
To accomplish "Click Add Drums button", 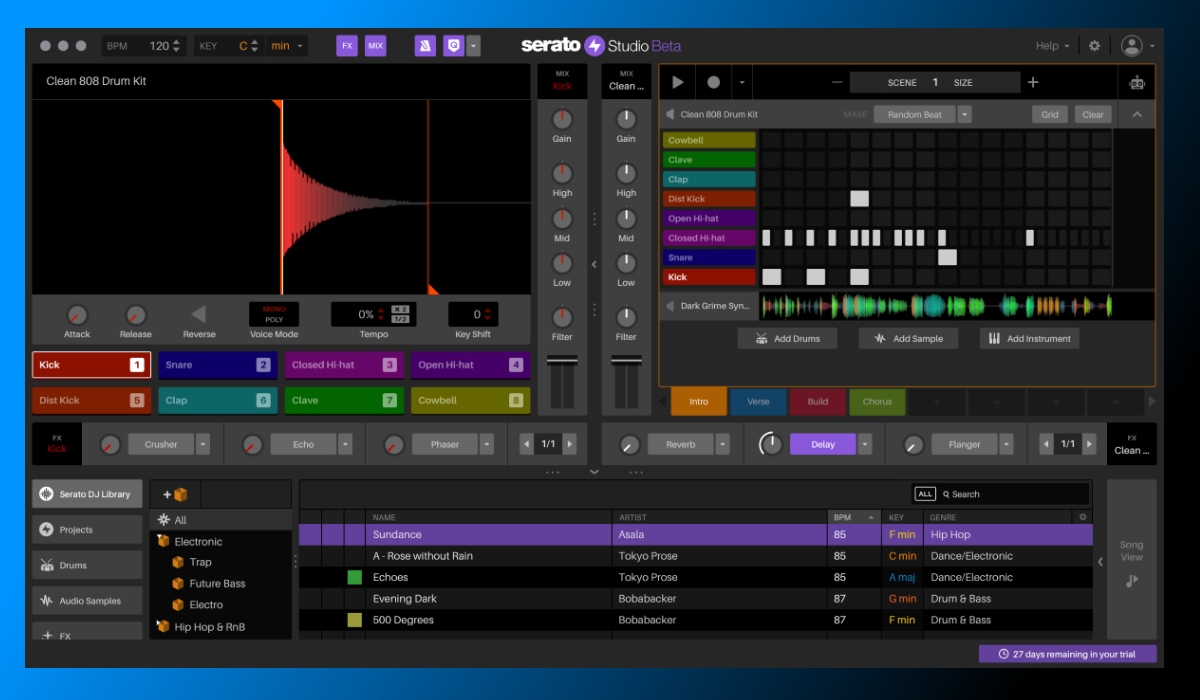I will 787,339.
